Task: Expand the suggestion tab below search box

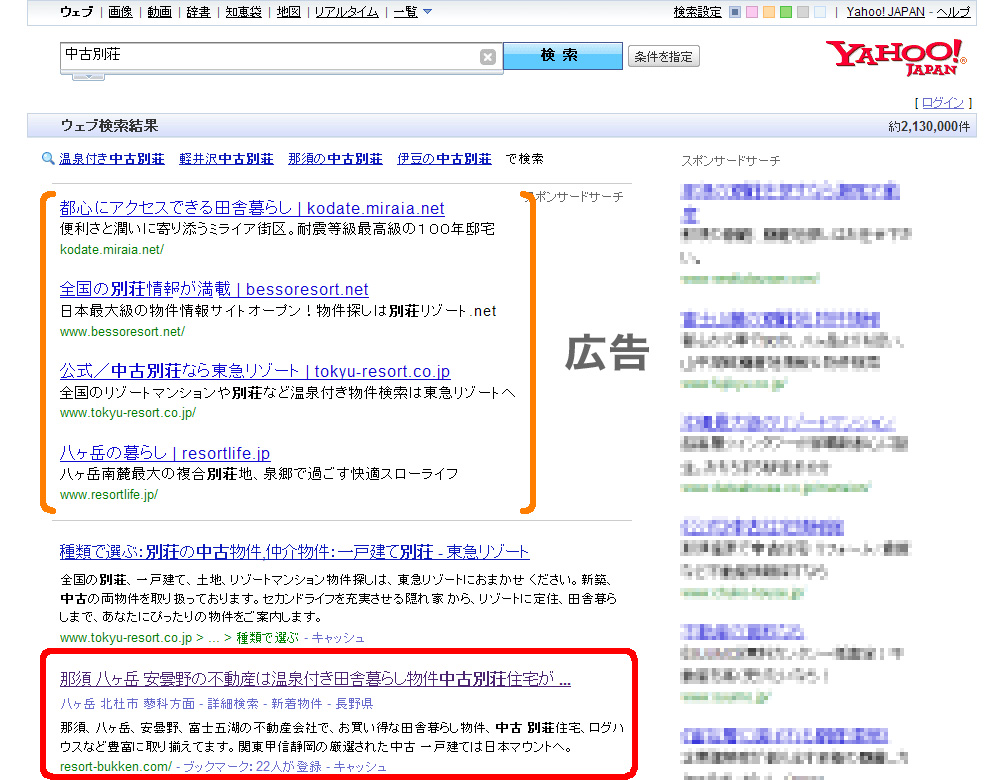Action: tap(88, 77)
